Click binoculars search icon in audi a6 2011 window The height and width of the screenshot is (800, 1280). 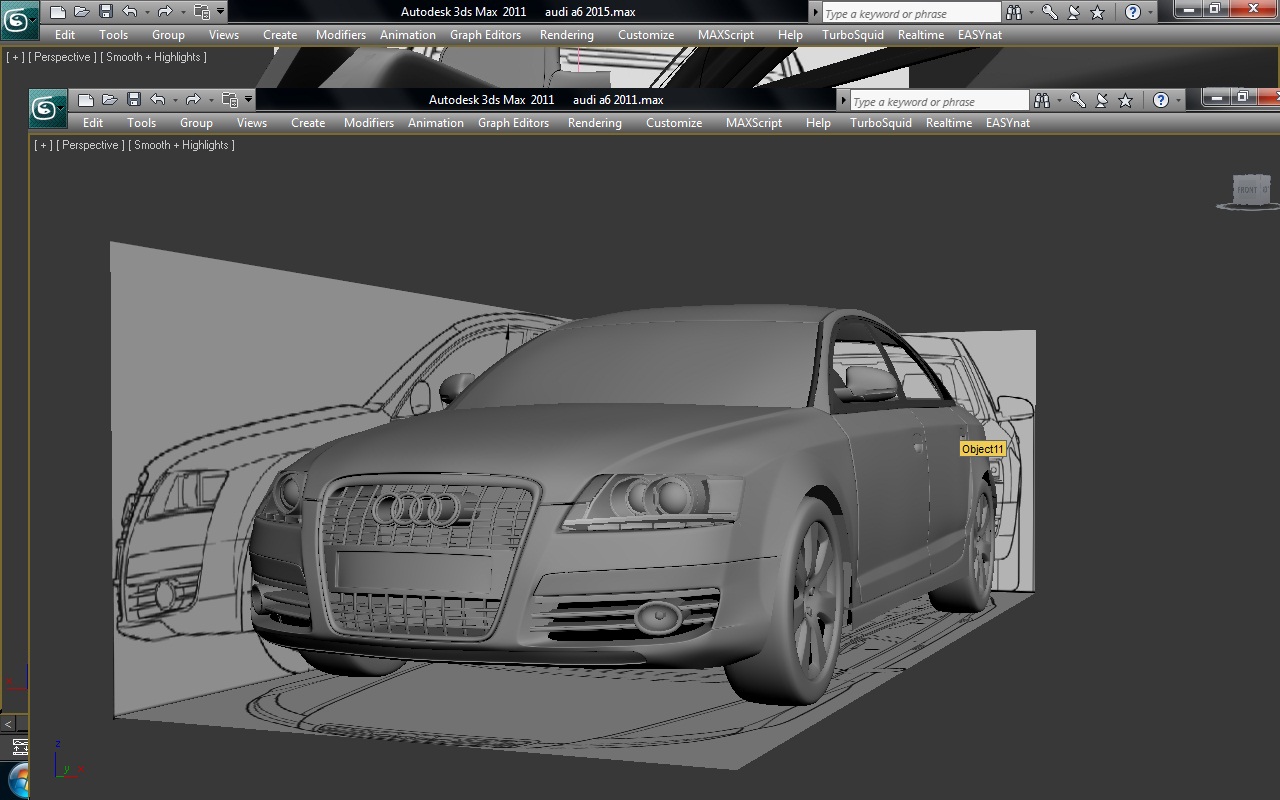[x=1042, y=100]
